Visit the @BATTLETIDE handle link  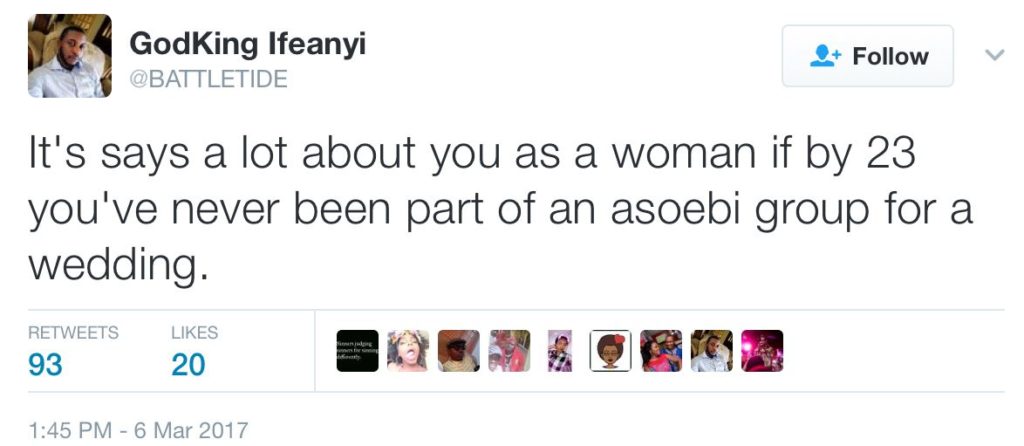click(x=209, y=80)
